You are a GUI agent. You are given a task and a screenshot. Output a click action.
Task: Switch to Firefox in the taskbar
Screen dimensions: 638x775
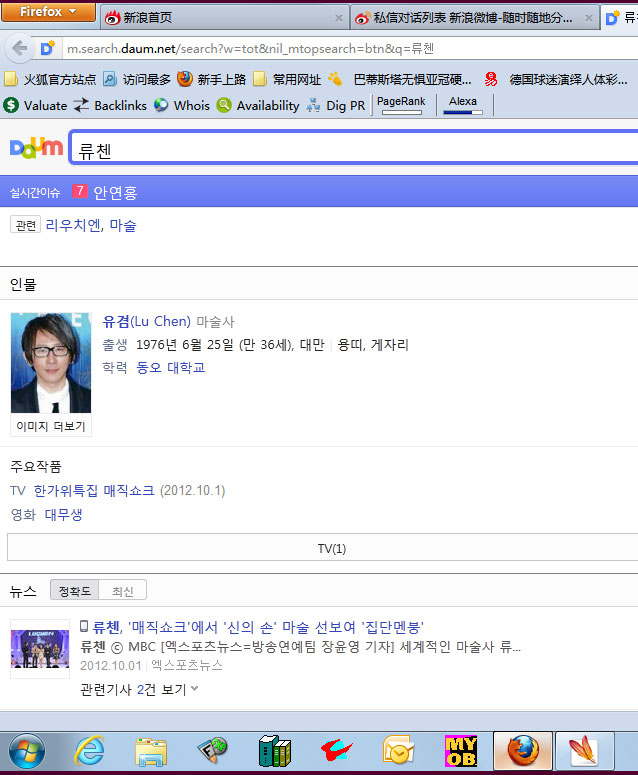(x=523, y=751)
